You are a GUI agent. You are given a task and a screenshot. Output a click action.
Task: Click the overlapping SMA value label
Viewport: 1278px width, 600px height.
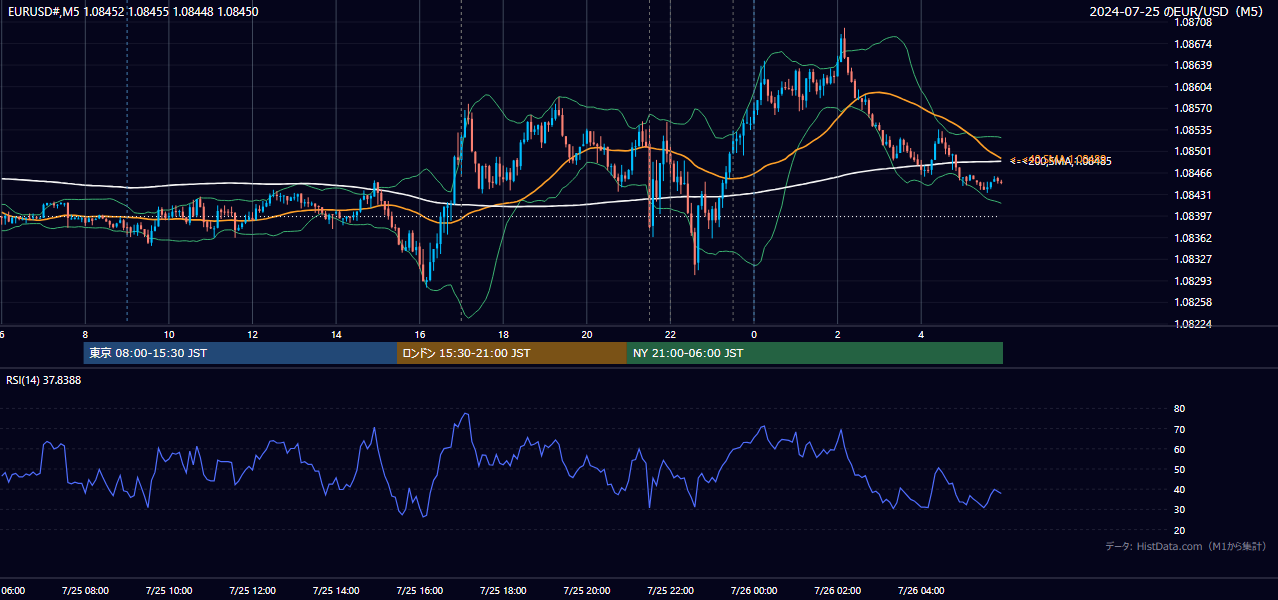click(x=1061, y=160)
